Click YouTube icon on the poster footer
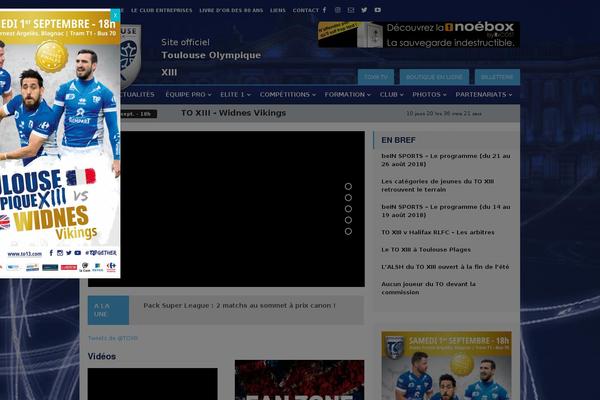Image resolution: width=600 pixels, height=400 pixels. coord(78,253)
